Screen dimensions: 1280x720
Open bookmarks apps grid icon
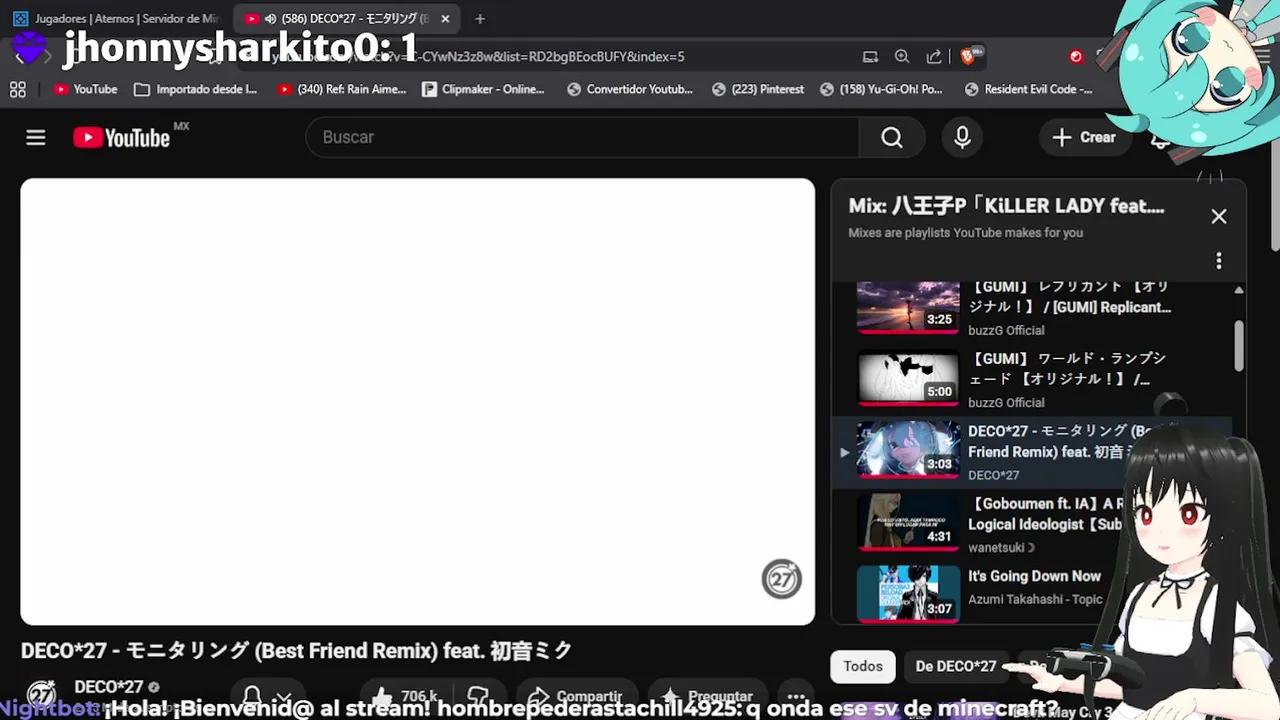click(18, 89)
